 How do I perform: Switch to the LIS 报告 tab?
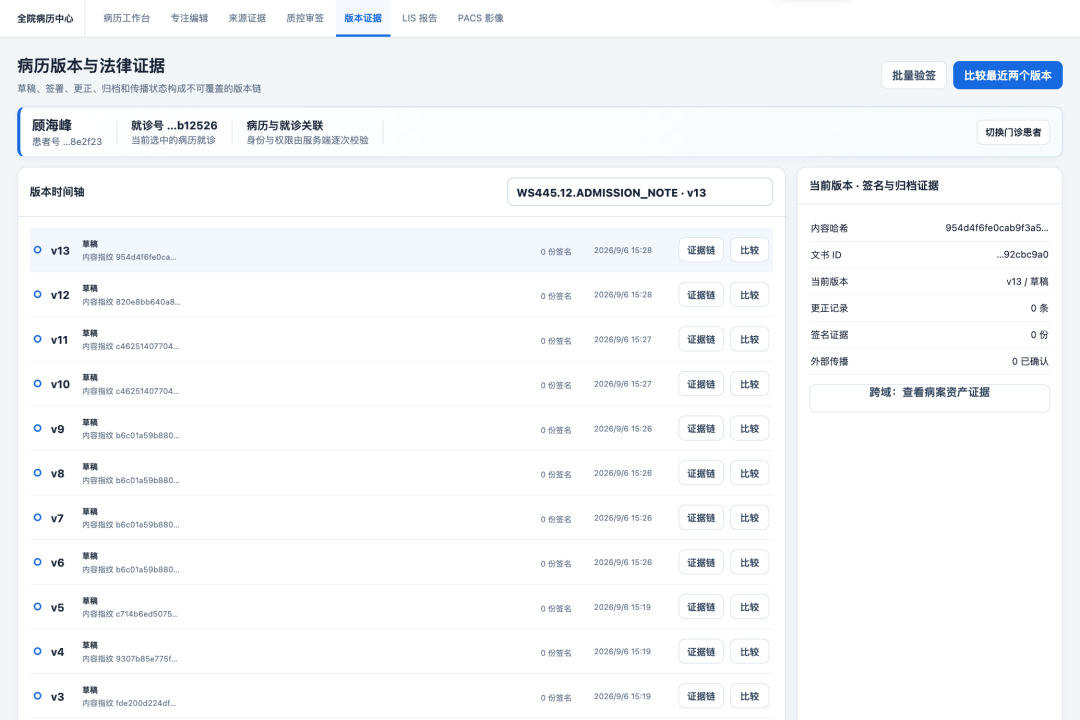pos(419,18)
